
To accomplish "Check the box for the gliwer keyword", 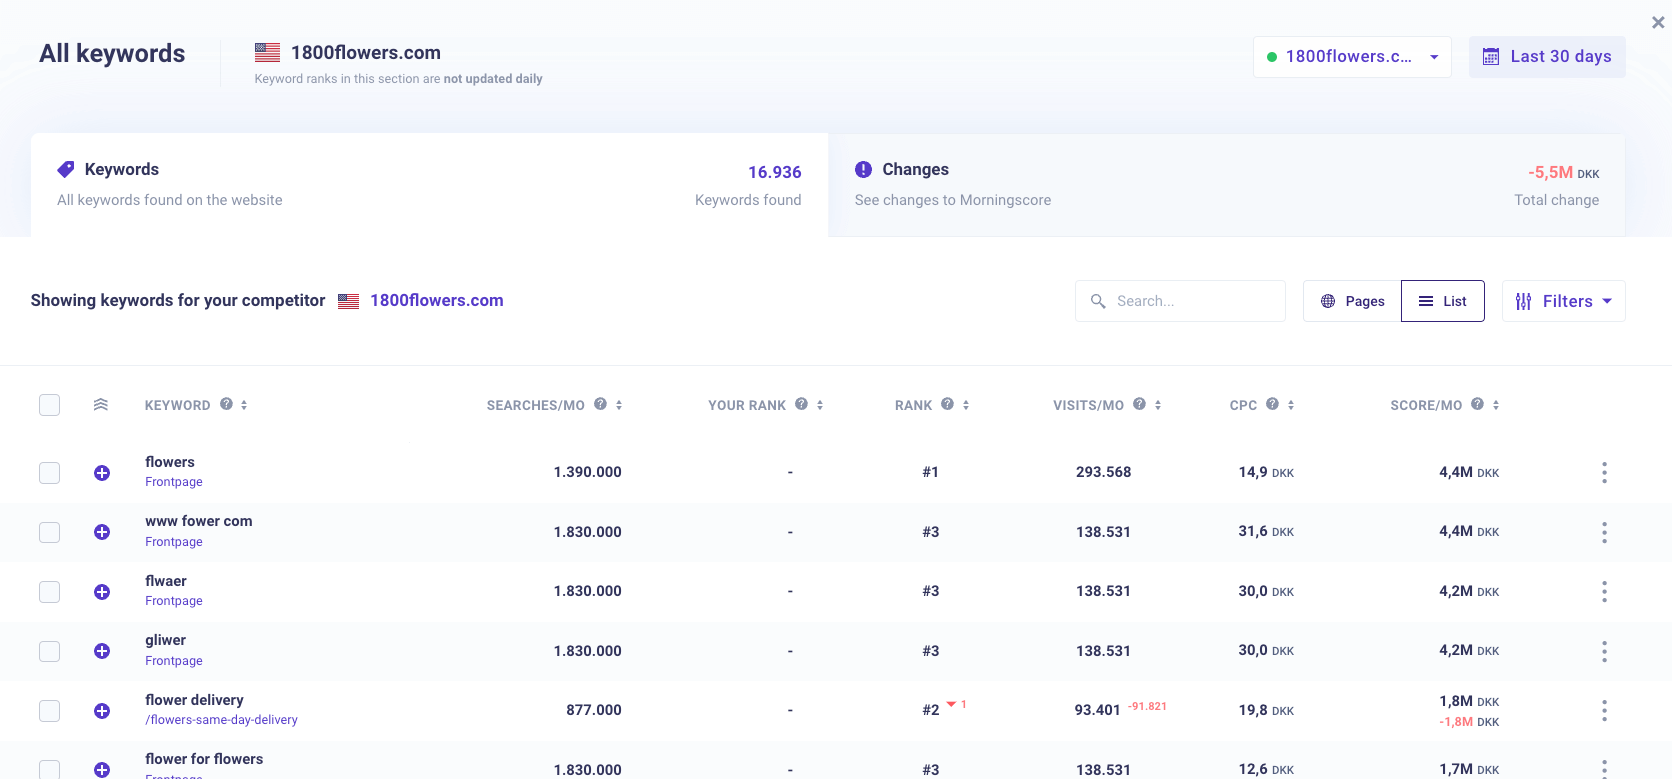I will pyautogui.click(x=49, y=651).
